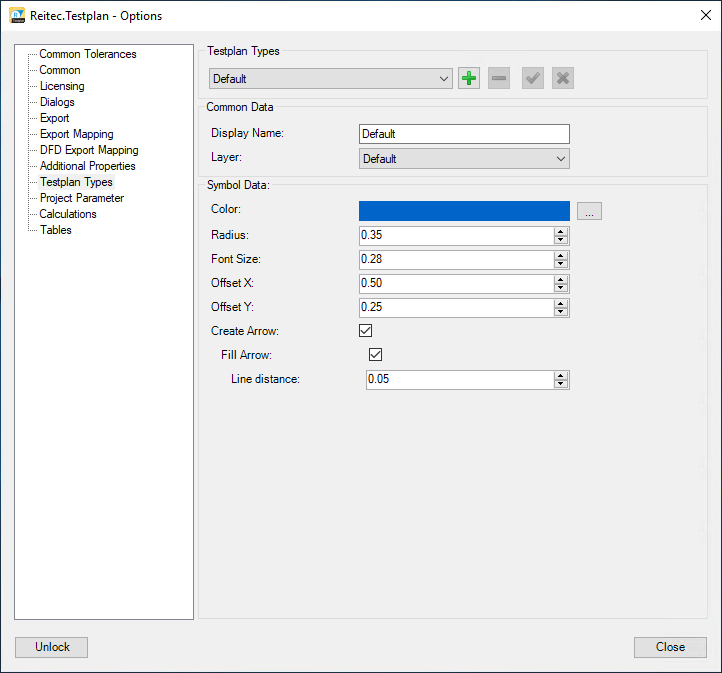Screen dimensions: 722x673
Task: Open the DFD Export Mapping section
Action: [x=89, y=150]
